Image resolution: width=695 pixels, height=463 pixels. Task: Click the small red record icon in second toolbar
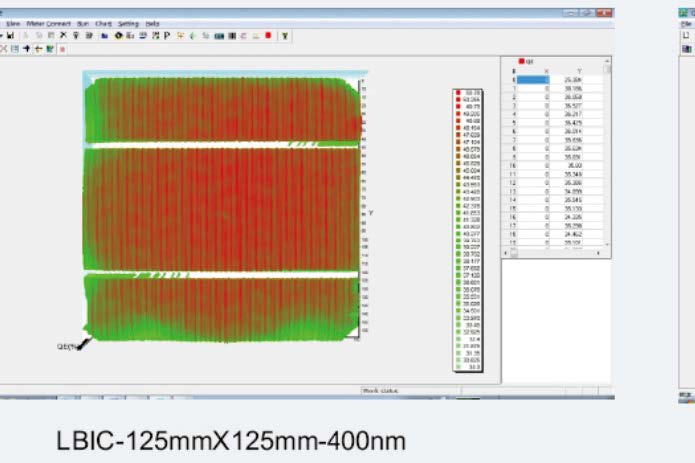coord(62,47)
